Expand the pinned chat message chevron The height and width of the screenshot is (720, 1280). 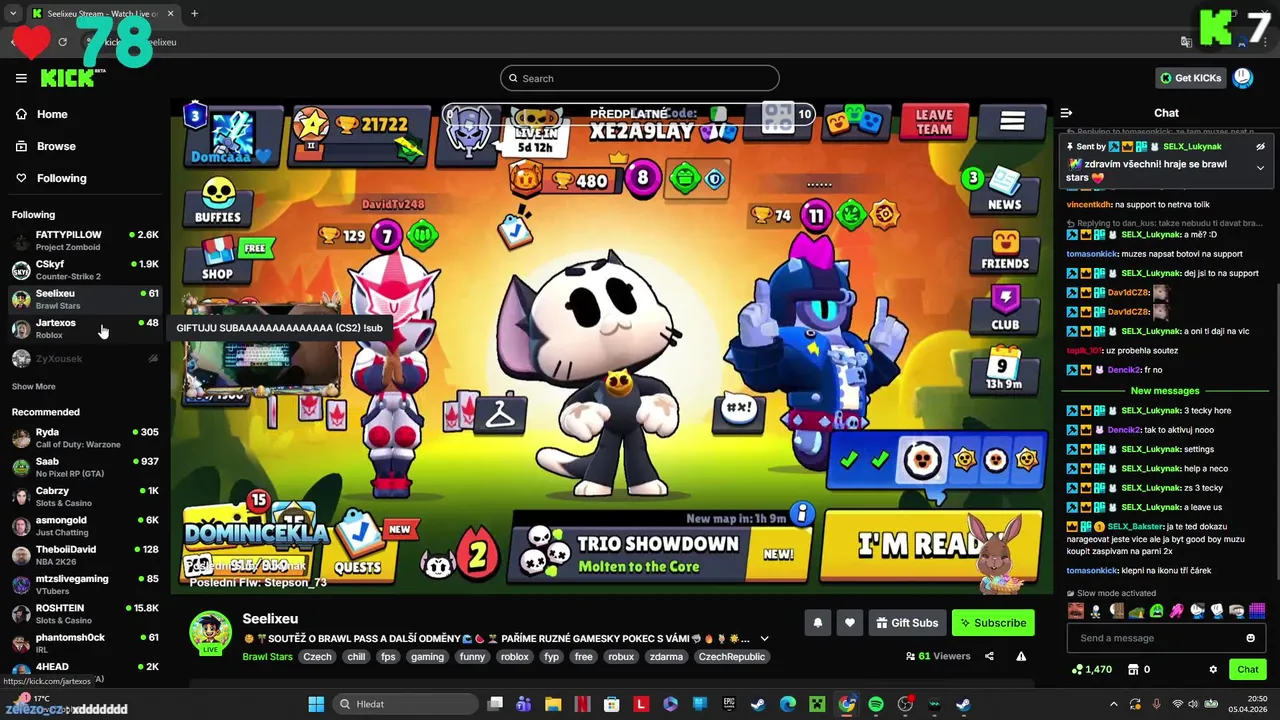tap(1260, 168)
